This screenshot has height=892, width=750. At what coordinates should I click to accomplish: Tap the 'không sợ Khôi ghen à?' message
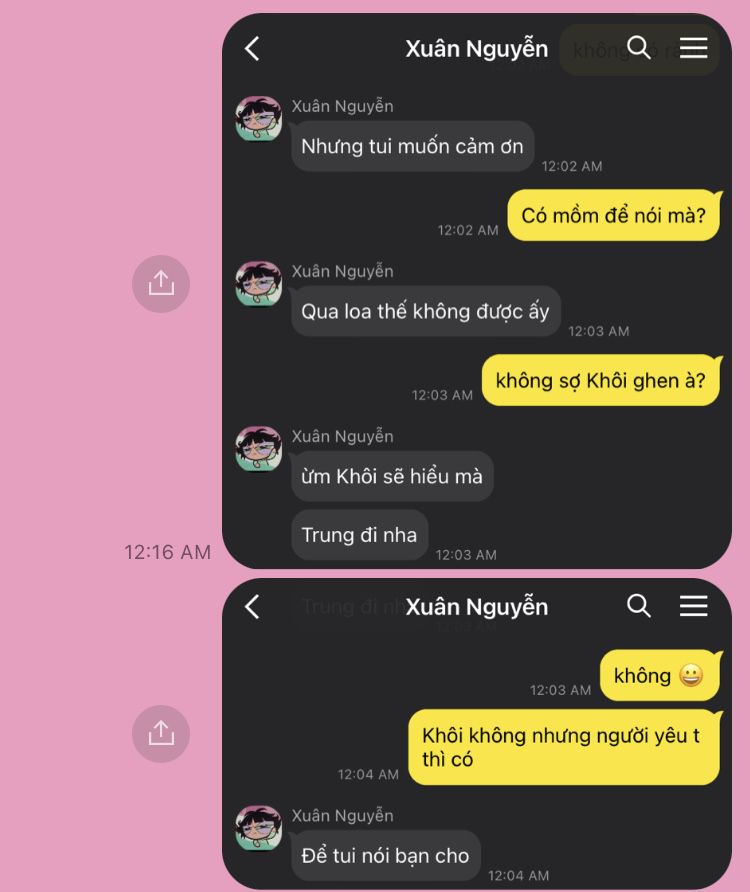click(x=601, y=380)
